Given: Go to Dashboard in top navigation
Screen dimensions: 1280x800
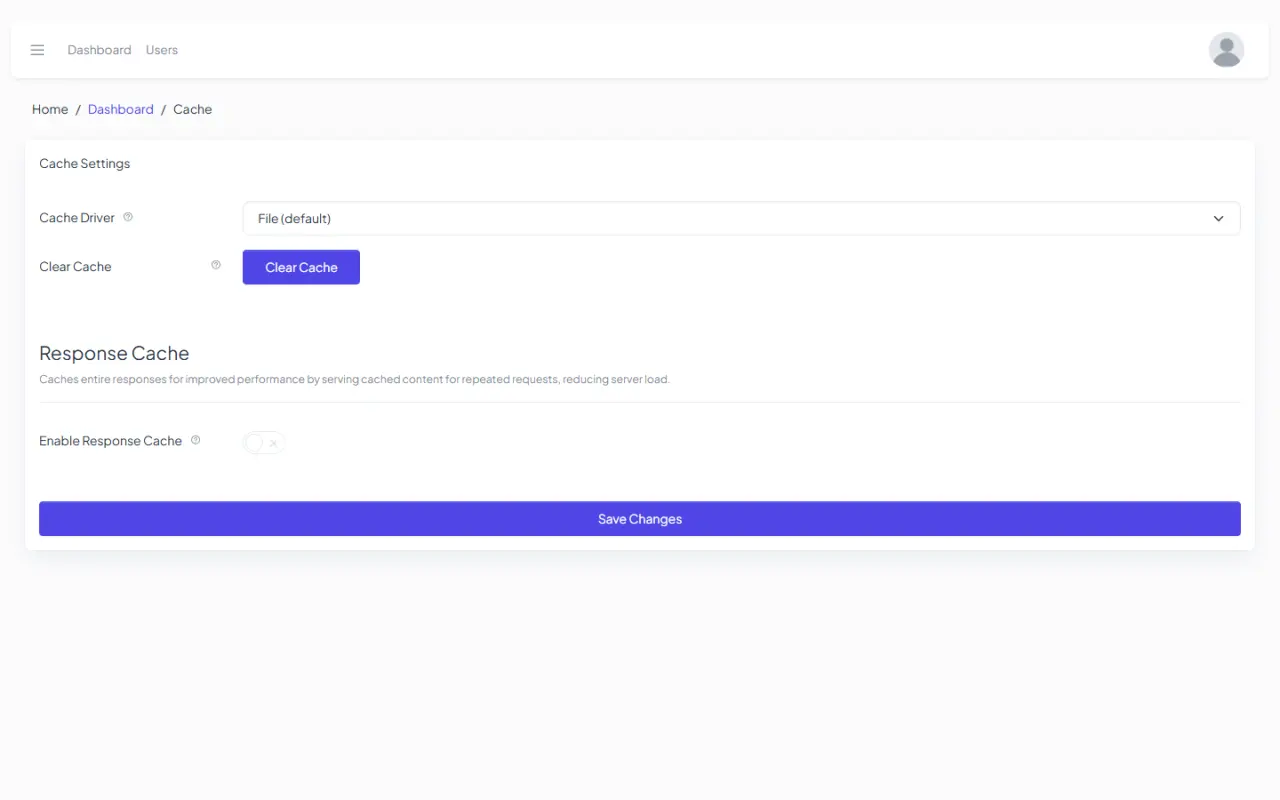Looking at the screenshot, I should tap(99, 50).
